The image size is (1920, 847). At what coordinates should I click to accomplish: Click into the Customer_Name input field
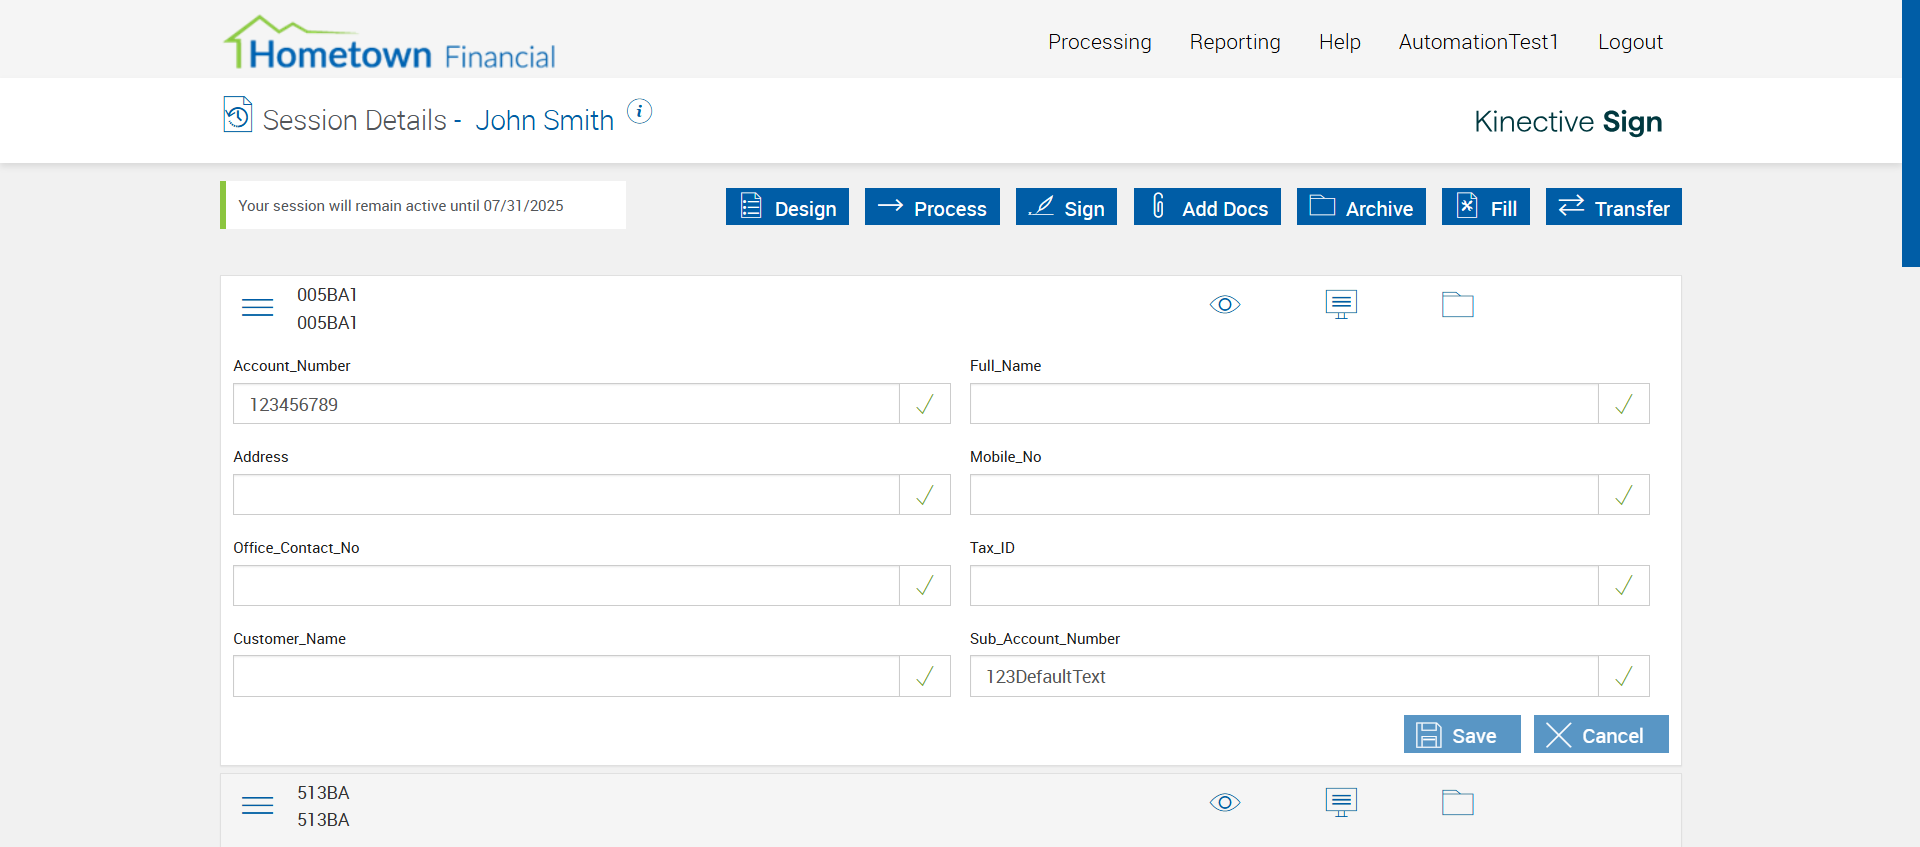pyautogui.click(x=566, y=677)
